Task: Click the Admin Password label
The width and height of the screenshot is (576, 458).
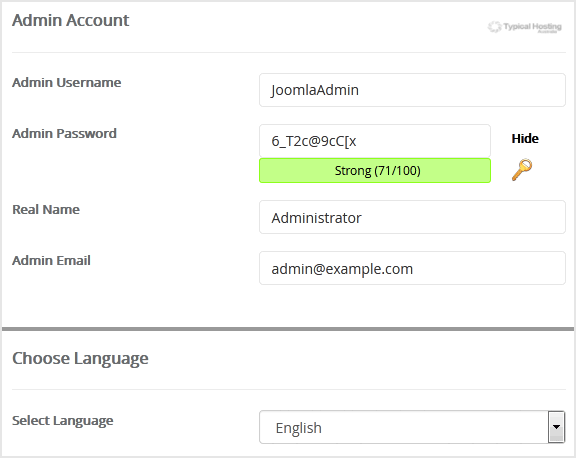Action: 64,133
